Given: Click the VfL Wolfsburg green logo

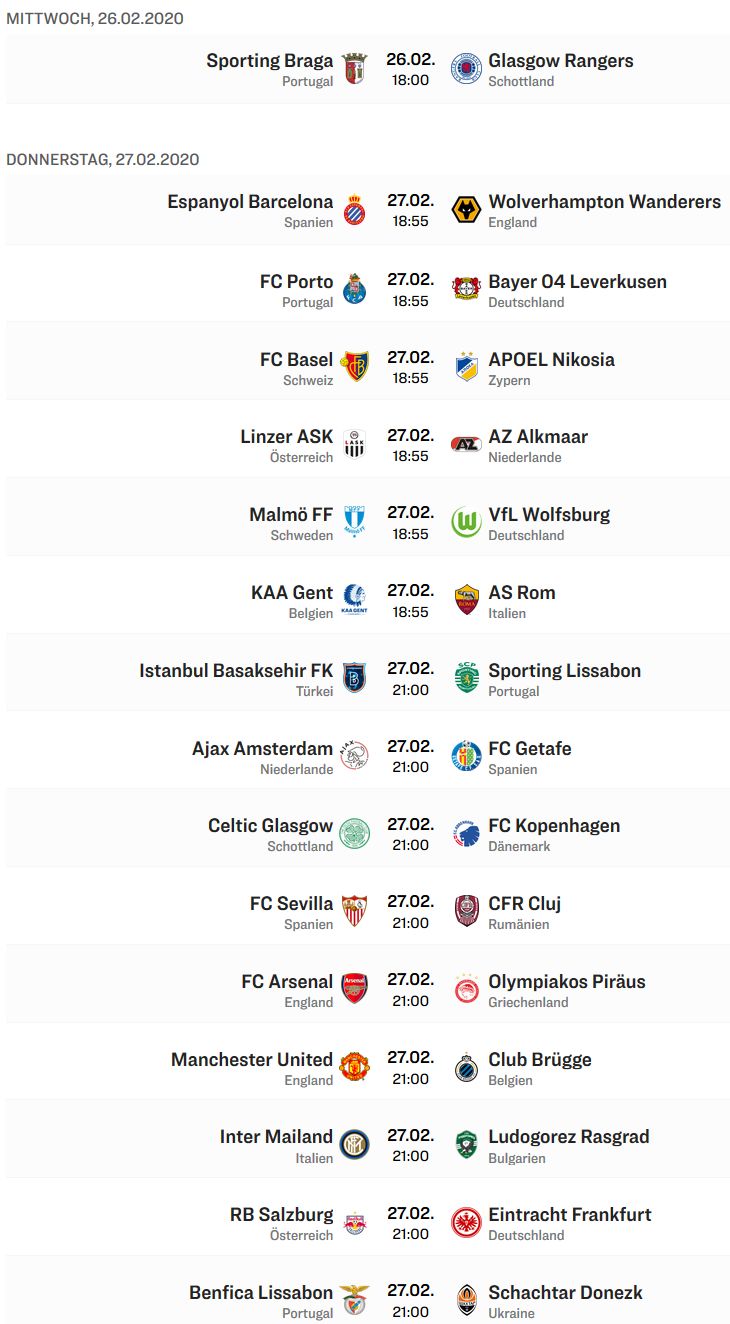Looking at the screenshot, I should [x=466, y=523].
